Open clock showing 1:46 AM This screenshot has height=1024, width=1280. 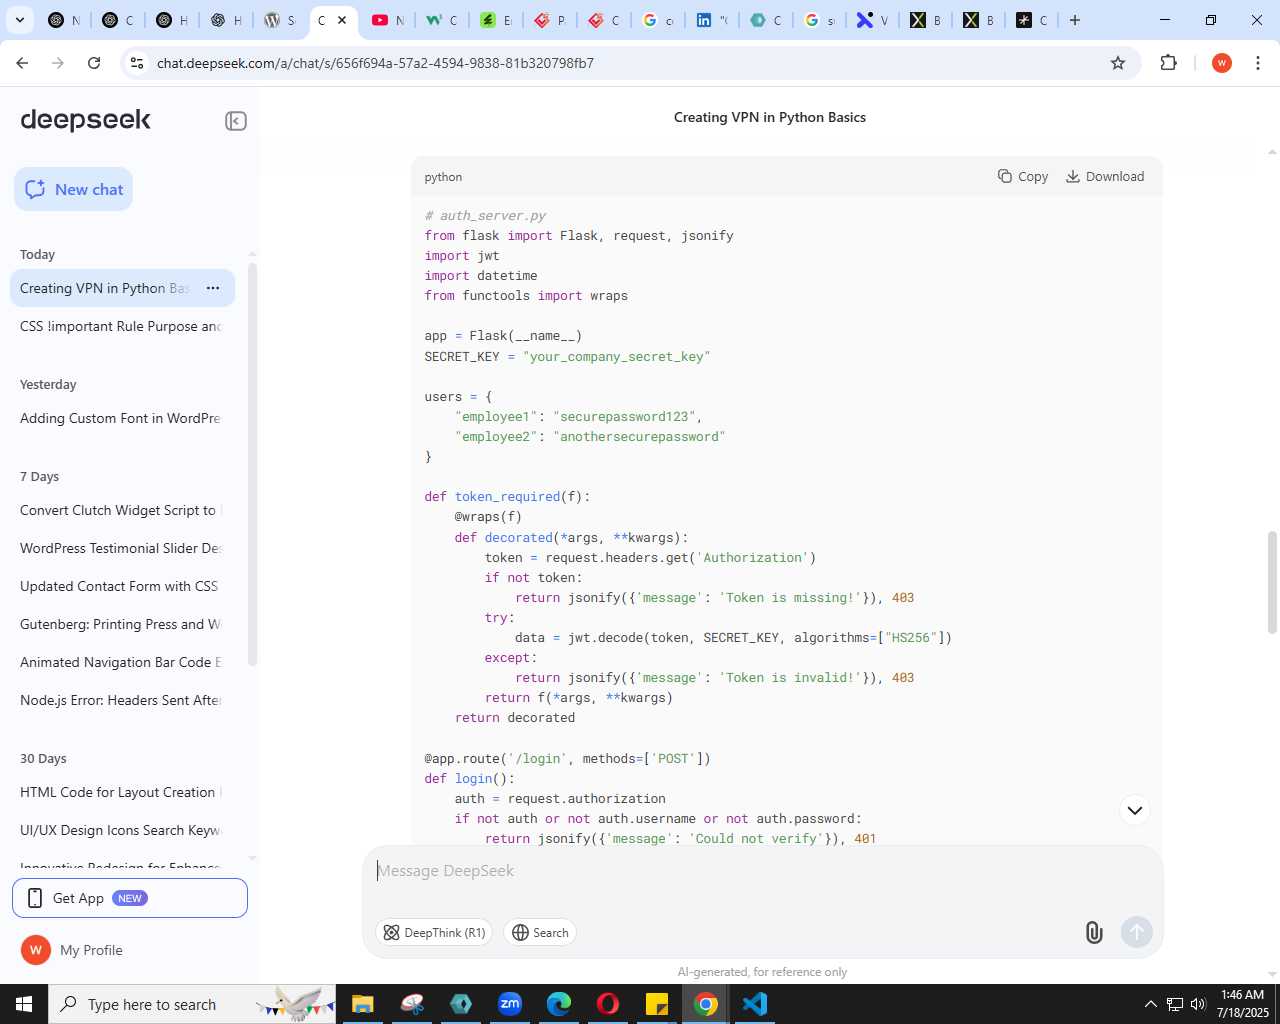click(x=1242, y=1004)
